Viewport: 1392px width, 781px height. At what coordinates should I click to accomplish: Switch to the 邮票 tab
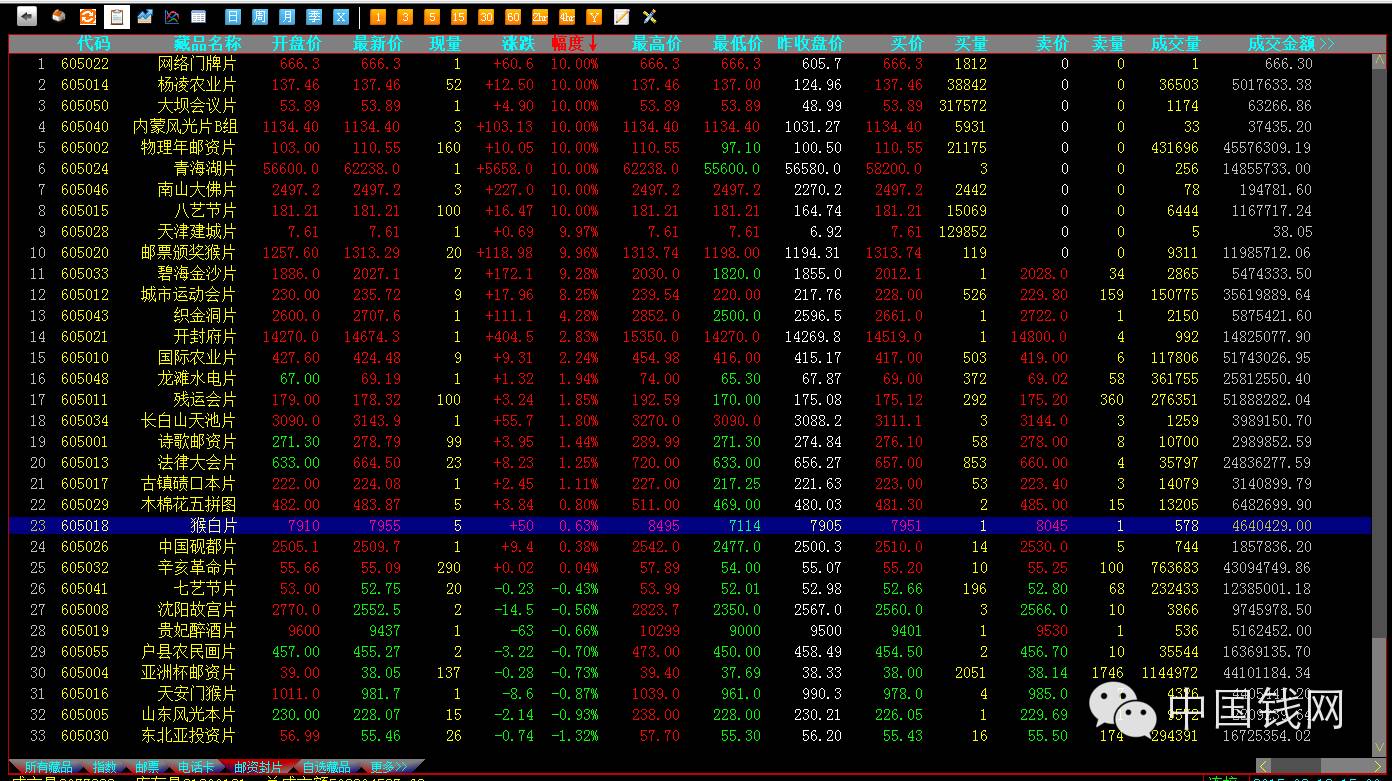(148, 767)
